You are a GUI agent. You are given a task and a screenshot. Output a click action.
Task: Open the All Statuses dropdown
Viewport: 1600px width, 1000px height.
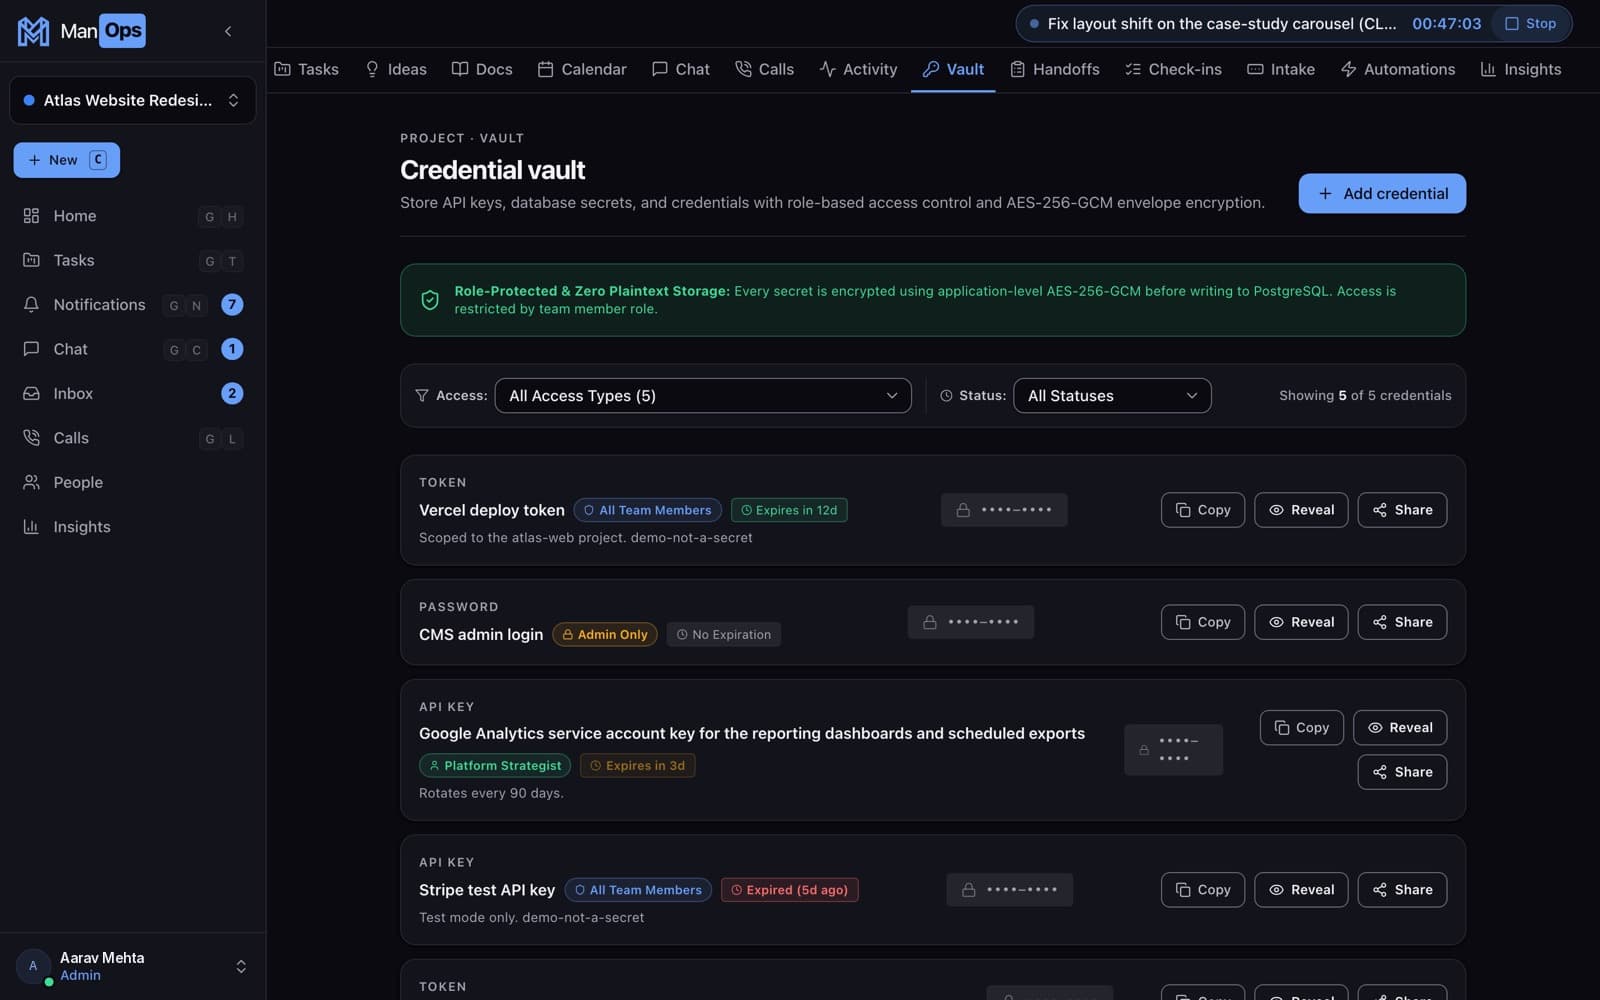(1112, 396)
